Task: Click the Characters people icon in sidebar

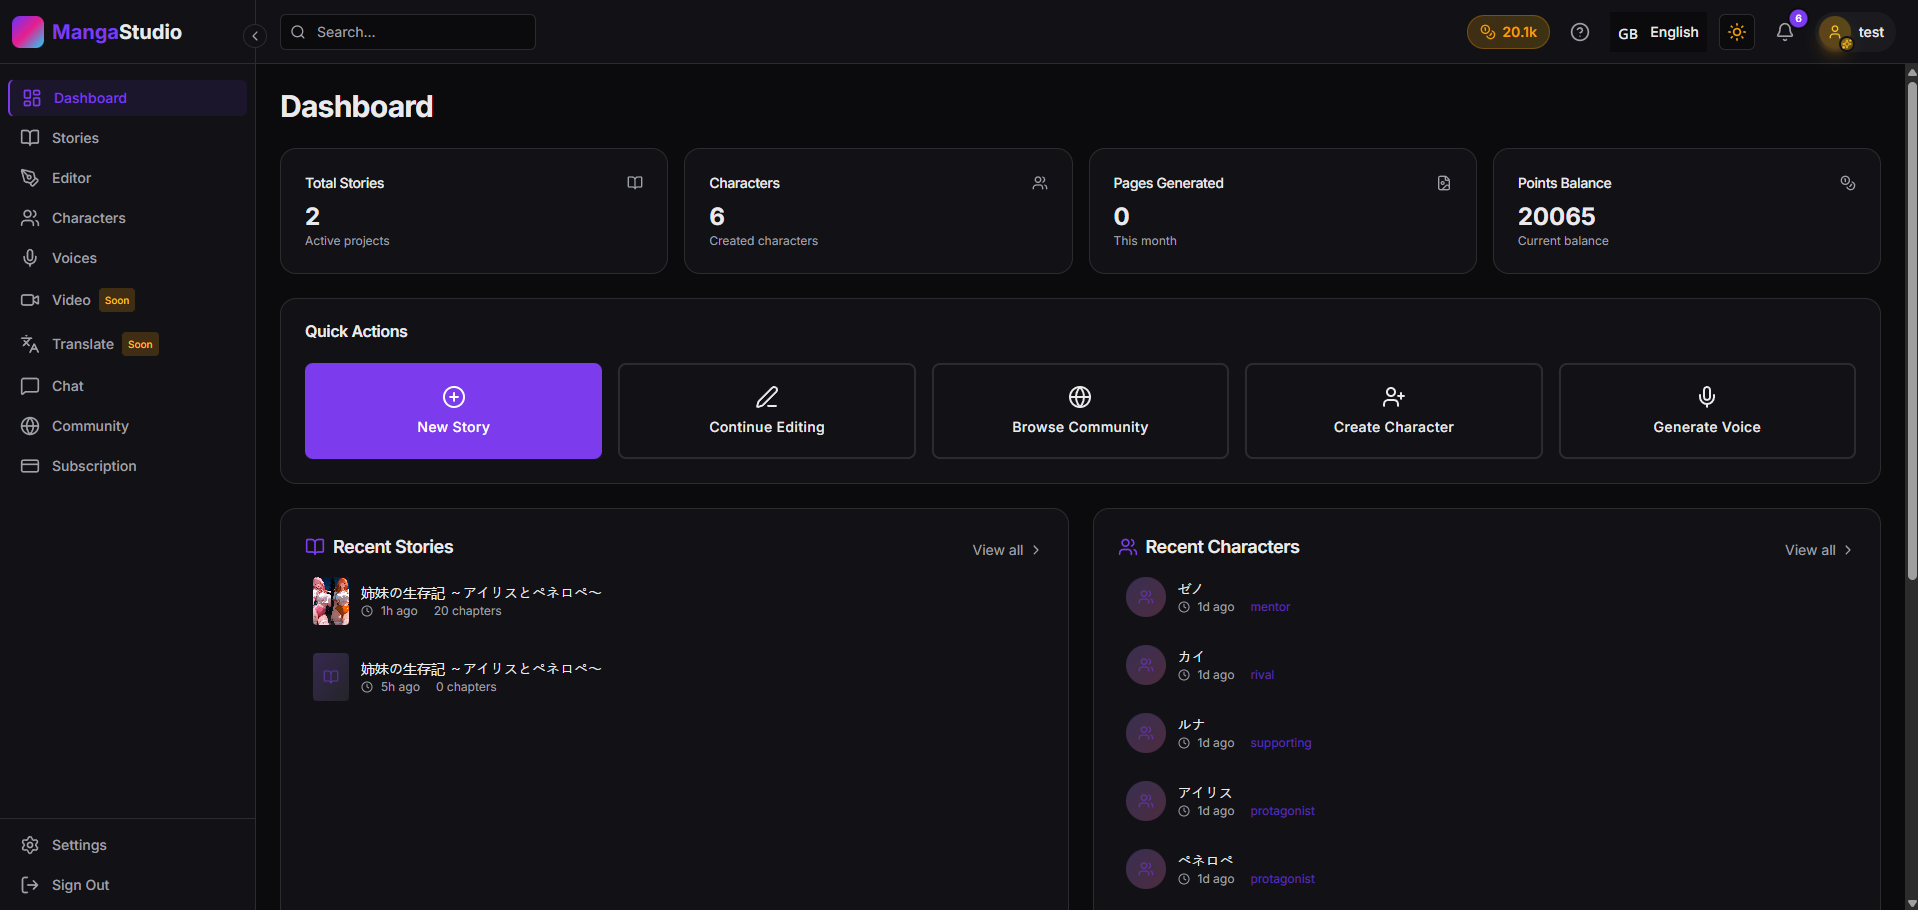Action: point(30,218)
